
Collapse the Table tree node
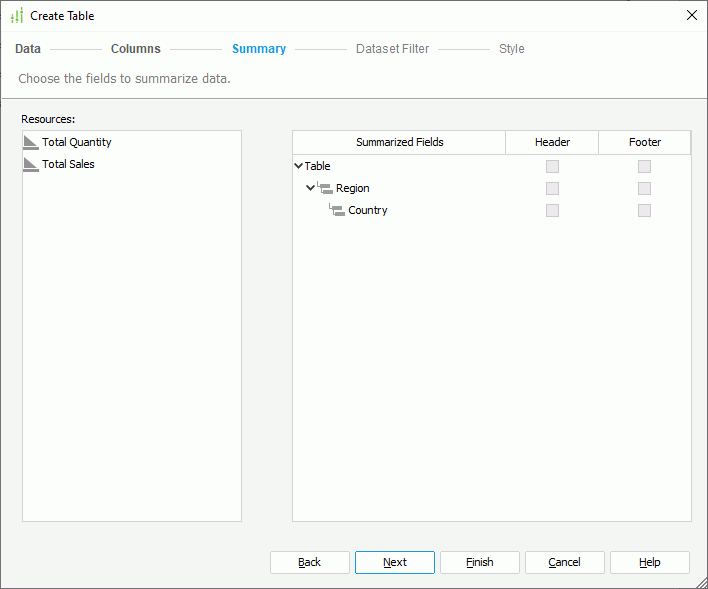coord(299,167)
